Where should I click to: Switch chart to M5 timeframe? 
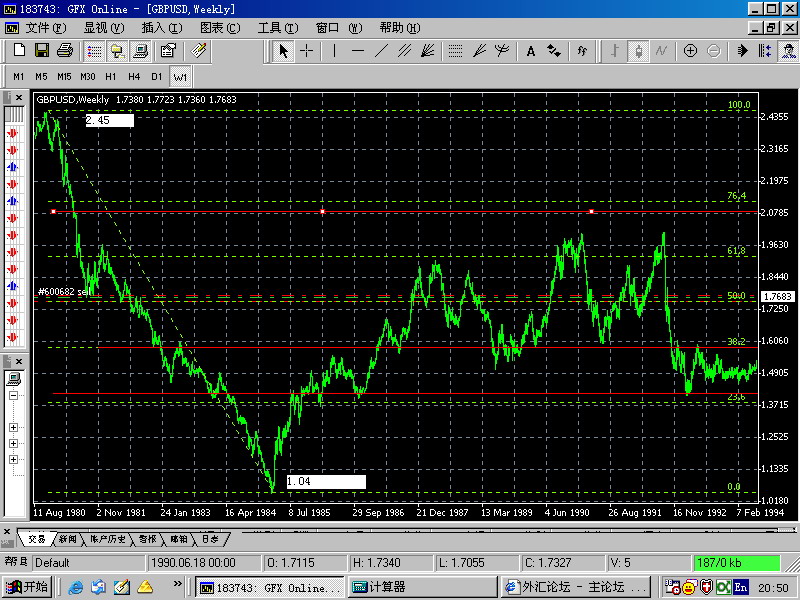(41, 77)
